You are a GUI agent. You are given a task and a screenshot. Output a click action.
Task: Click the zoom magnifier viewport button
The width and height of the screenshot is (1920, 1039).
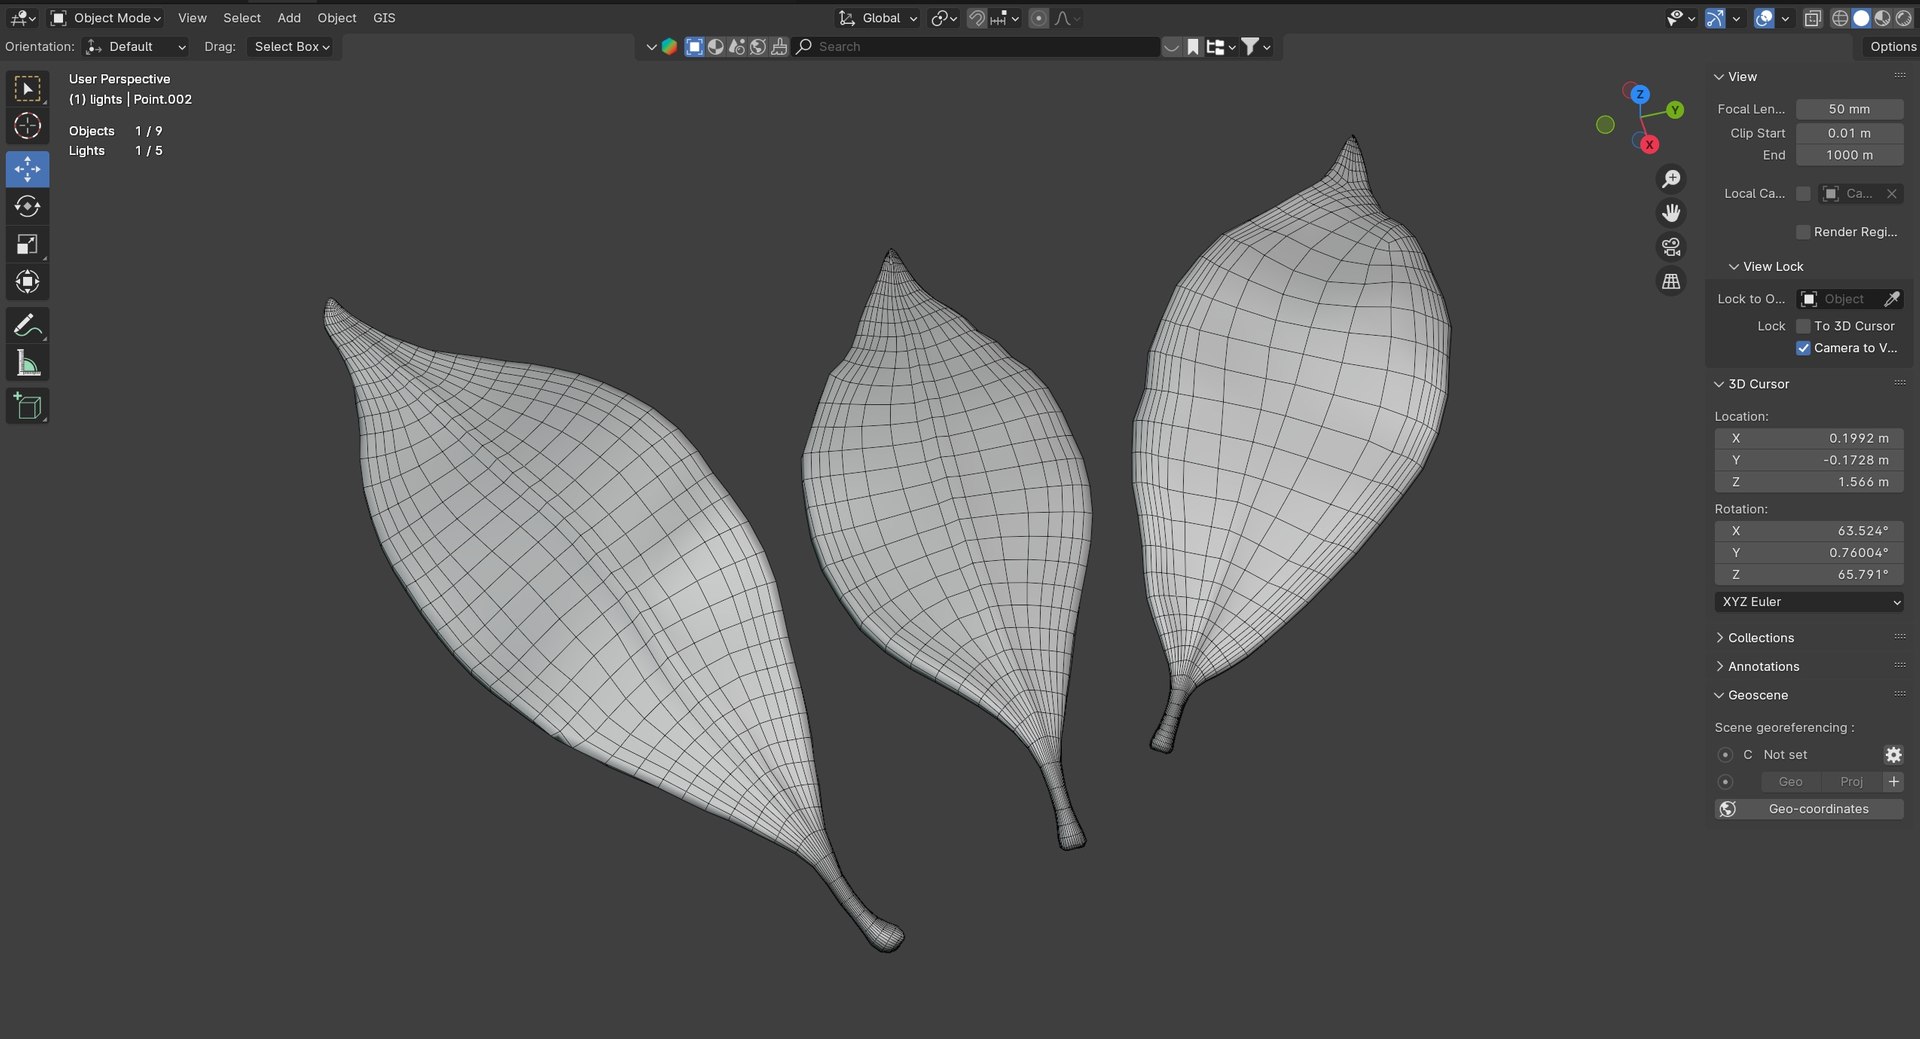pyautogui.click(x=1671, y=179)
